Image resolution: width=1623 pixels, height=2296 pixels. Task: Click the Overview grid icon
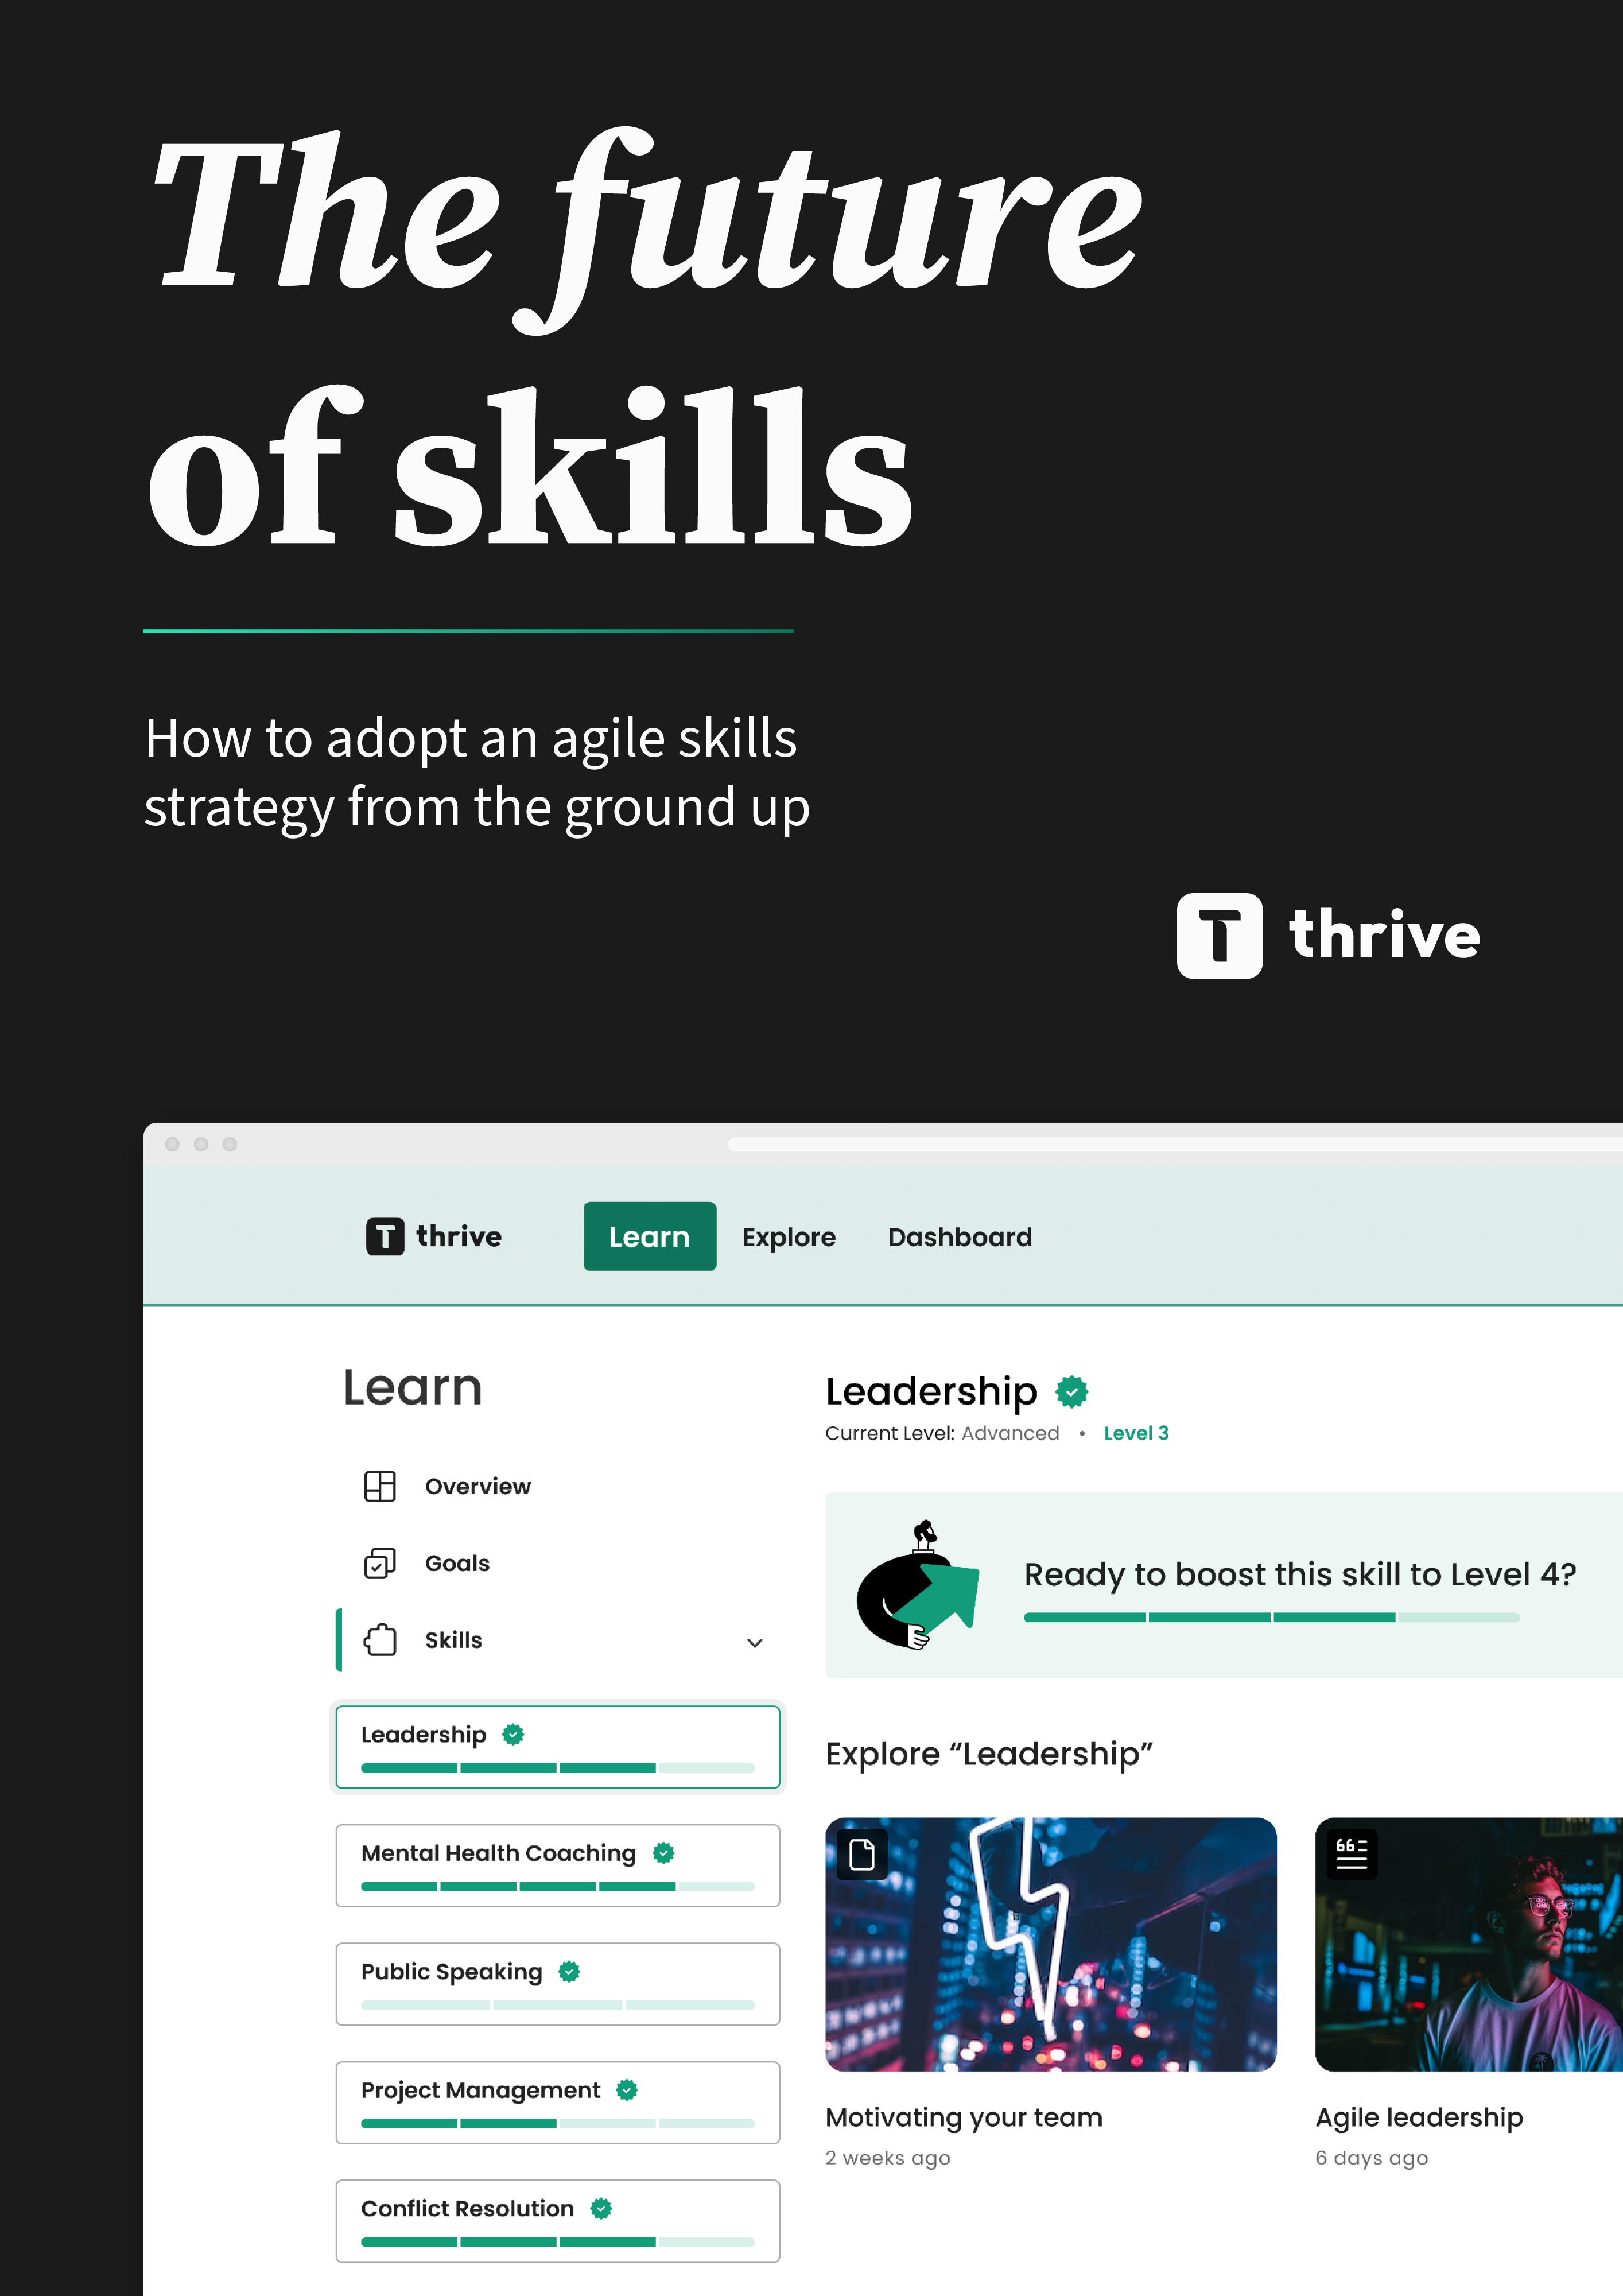[380, 1486]
